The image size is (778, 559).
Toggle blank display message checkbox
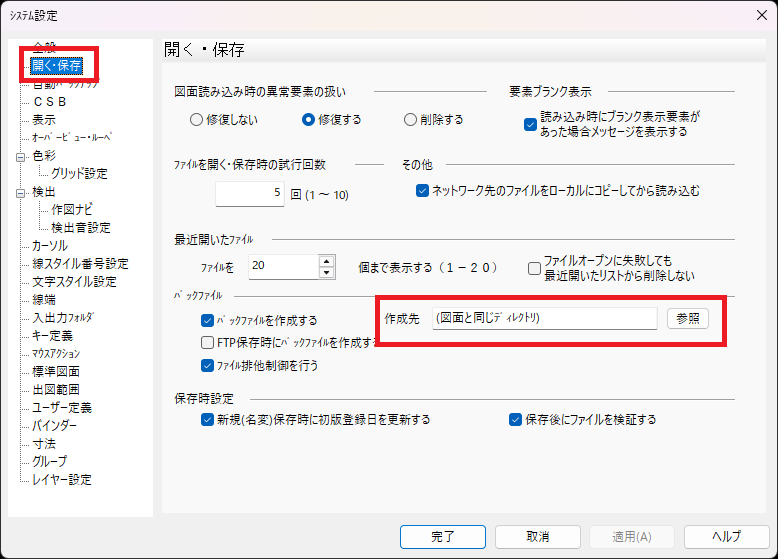530,124
